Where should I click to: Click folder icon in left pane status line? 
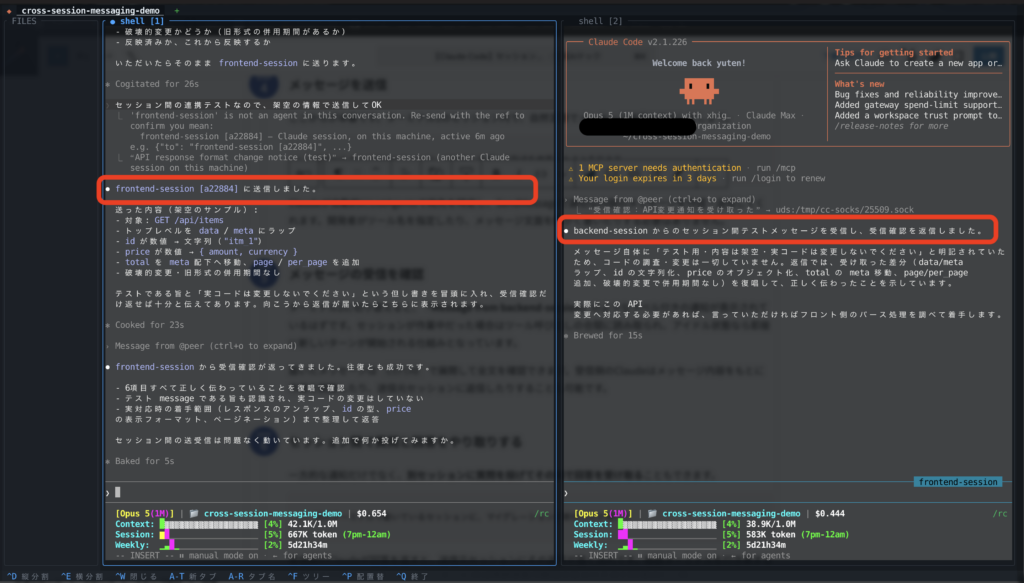point(194,514)
